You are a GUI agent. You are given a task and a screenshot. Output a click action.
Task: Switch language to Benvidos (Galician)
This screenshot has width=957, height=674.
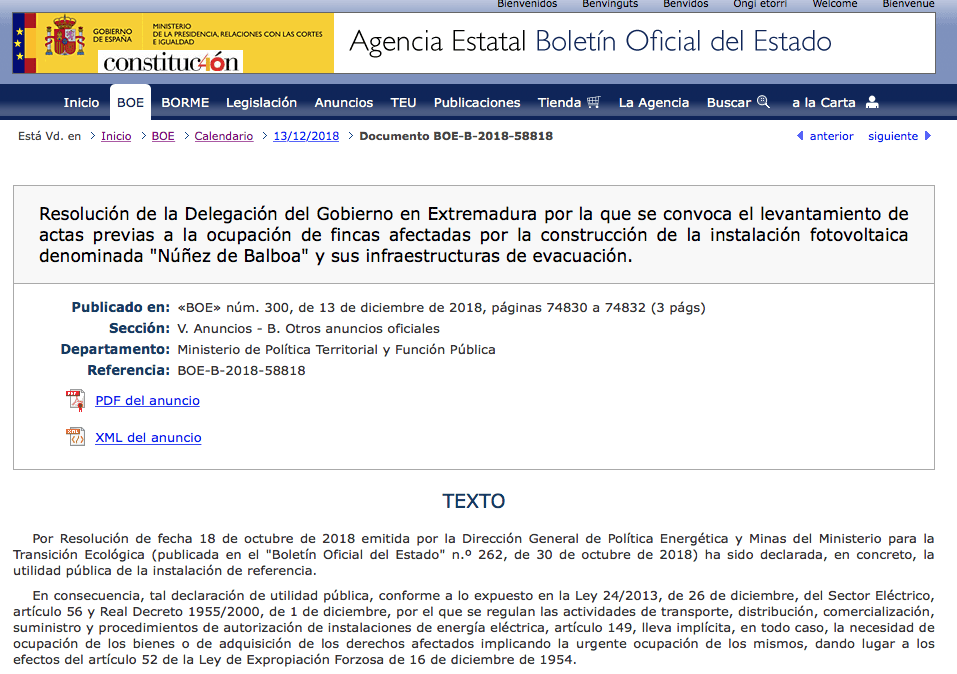685,4
